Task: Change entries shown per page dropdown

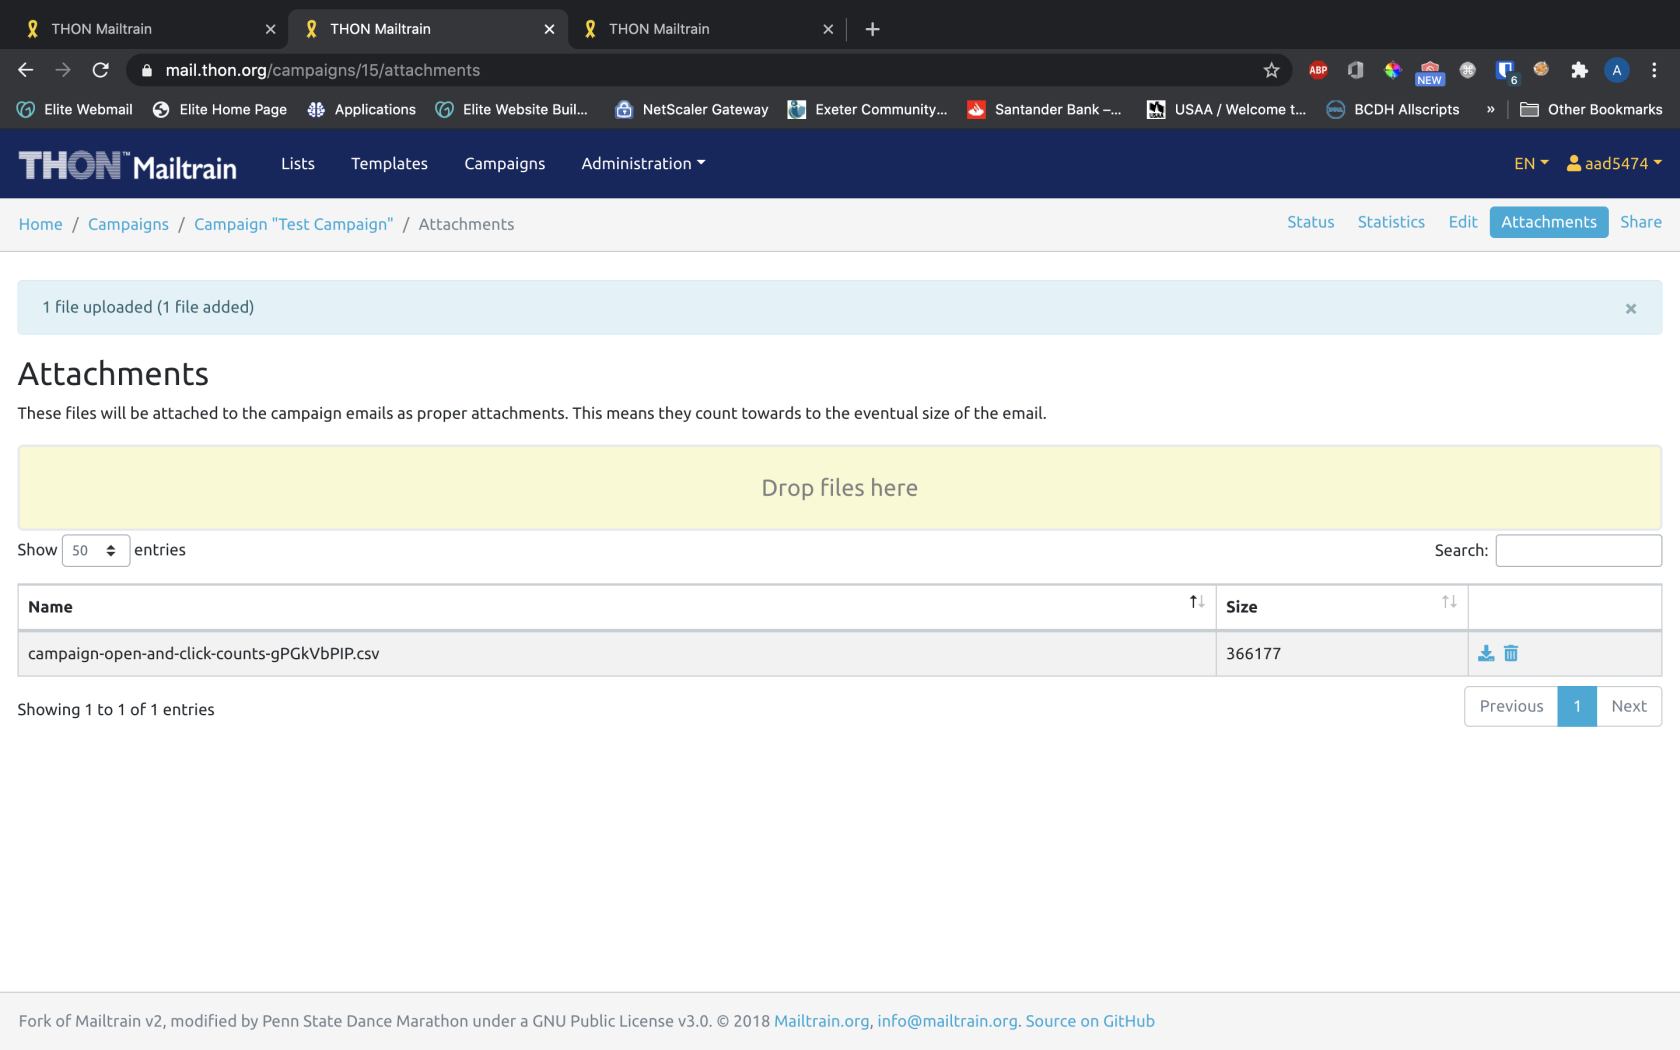Action: click(x=96, y=550)
